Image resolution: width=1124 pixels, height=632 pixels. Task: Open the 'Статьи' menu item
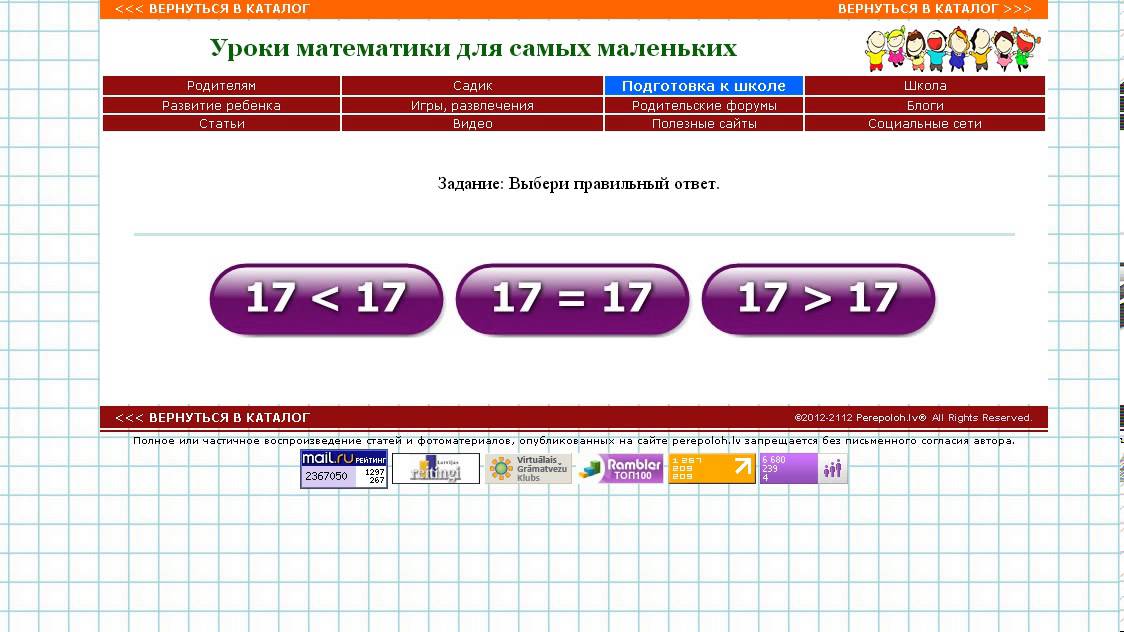click(x=221, y=123)
